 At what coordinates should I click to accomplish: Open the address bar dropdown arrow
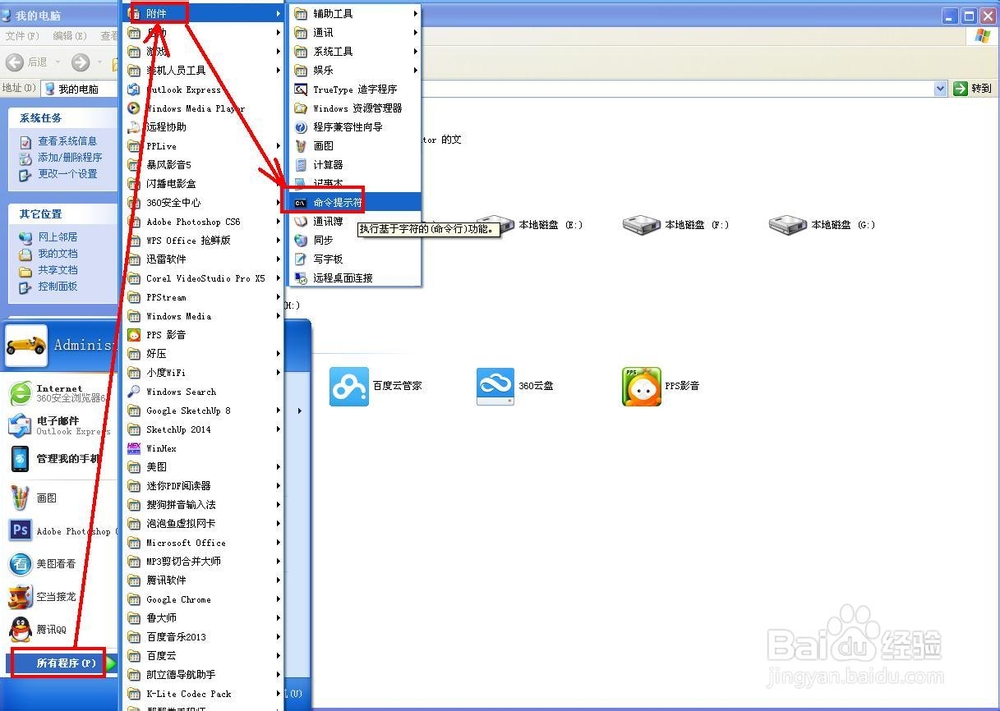coord(940,89)
